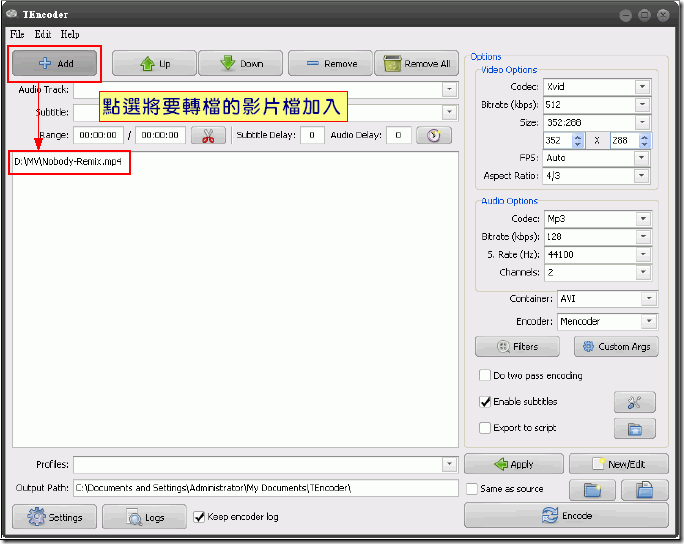The width and height of the screenshot is (684, 544).
Task: Click the clock icon beside Audio Delay
Action: click(x=433, y=136)
